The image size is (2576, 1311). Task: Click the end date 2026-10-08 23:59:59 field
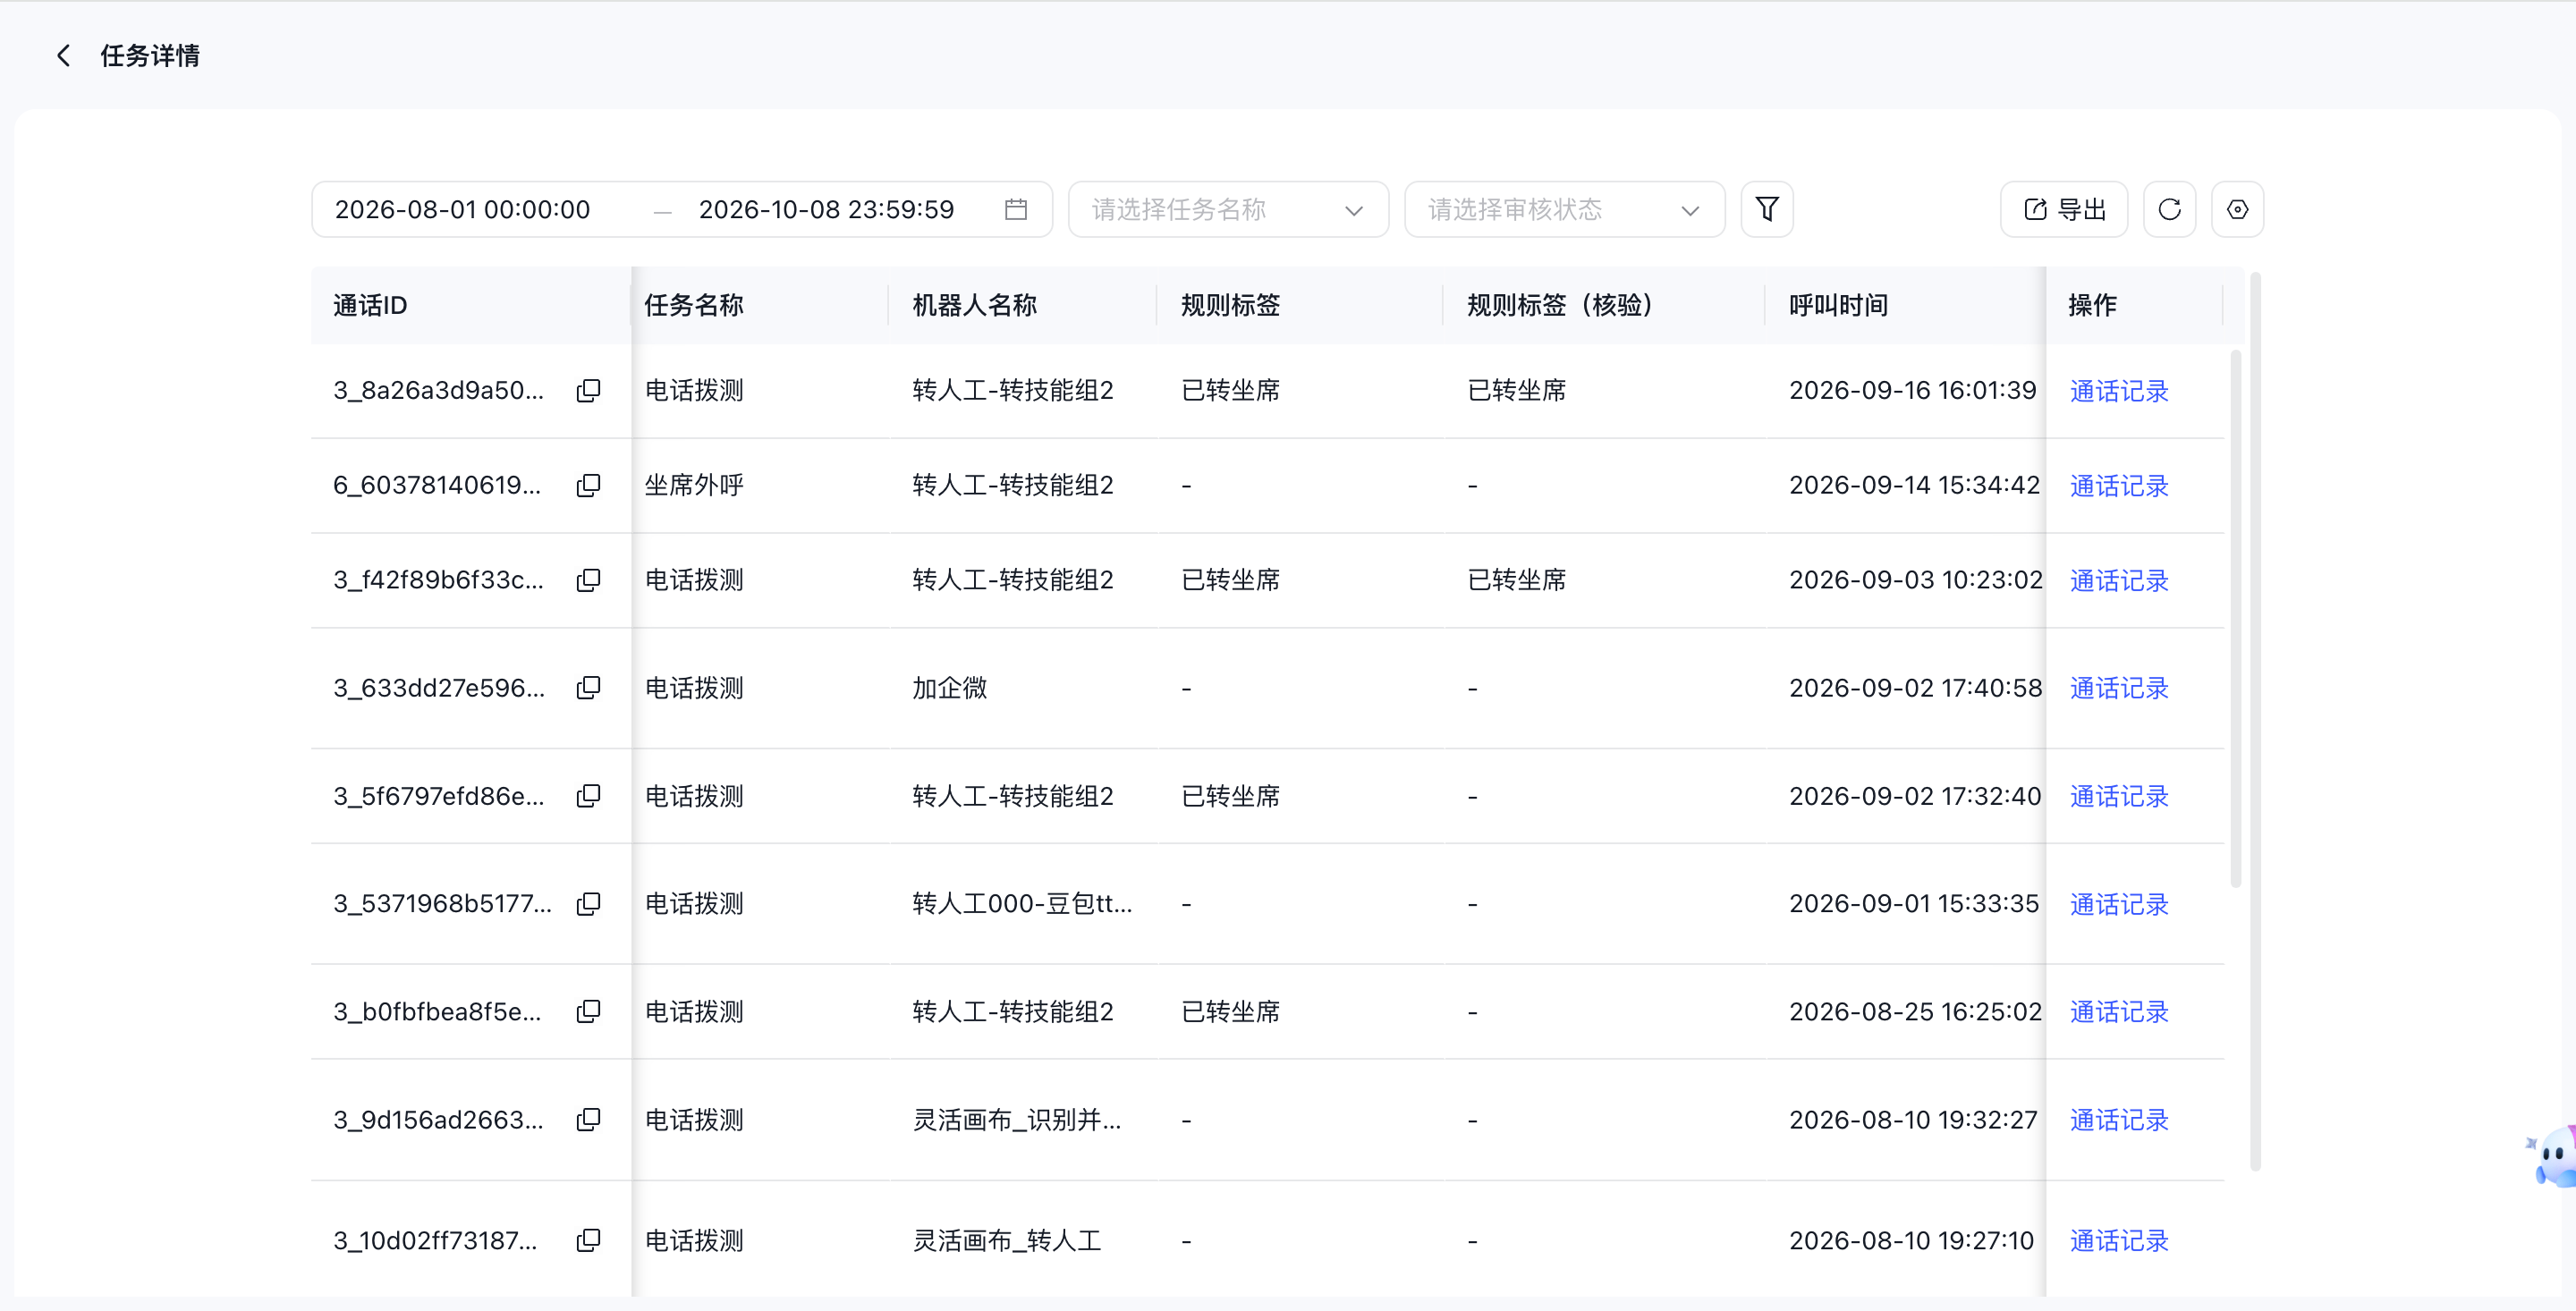(x=826, y=209)
